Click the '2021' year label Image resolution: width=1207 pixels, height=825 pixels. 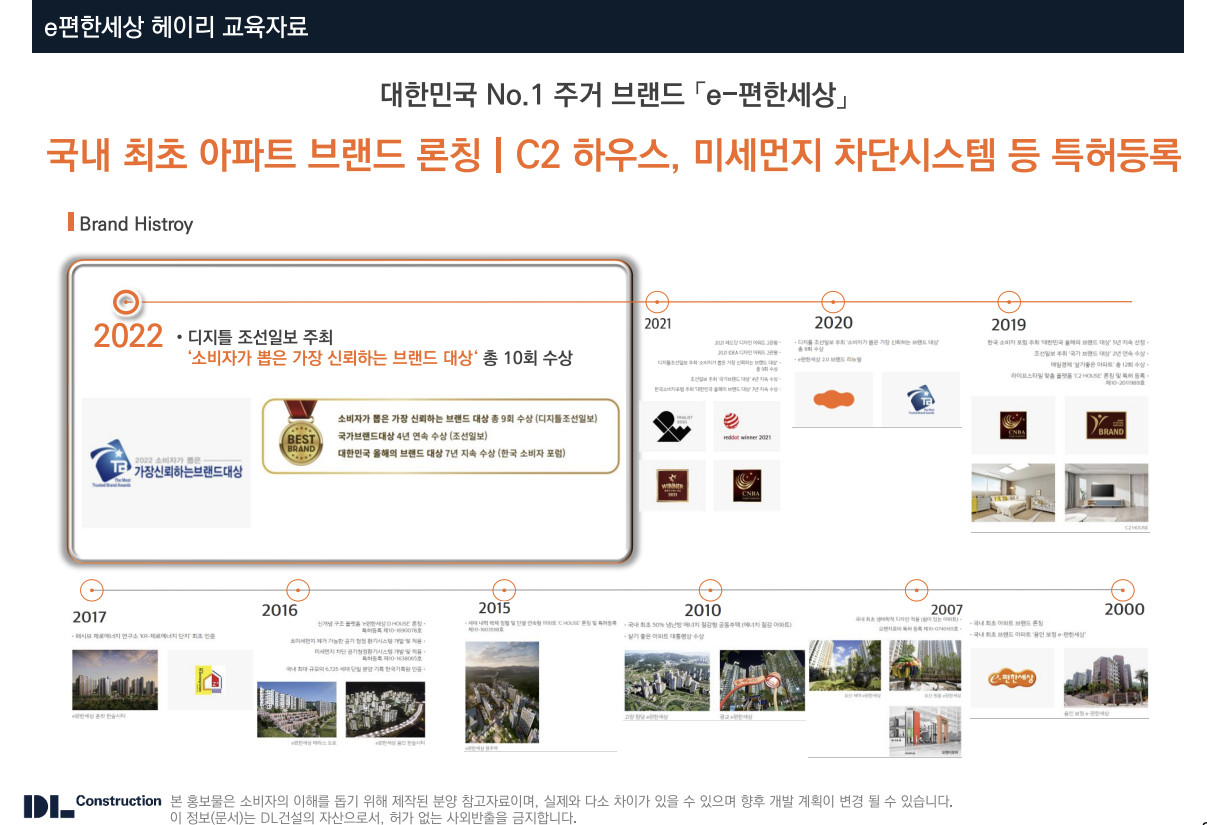click(657, 323)
